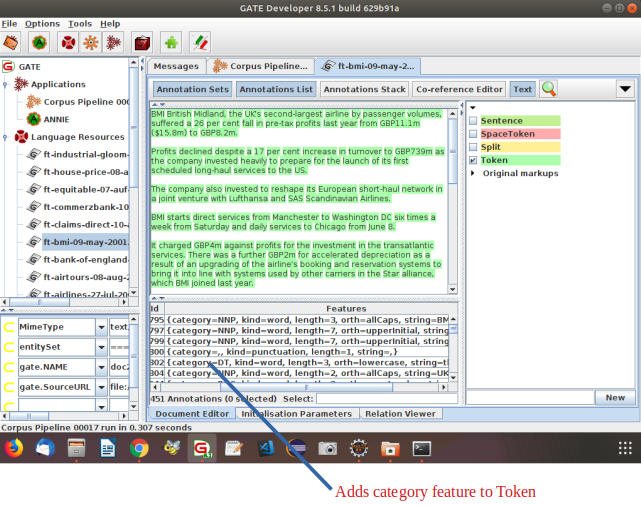Open Thunderbird mail from the dock
This screenshot has height=505, width=641.
tap(45, 448)
